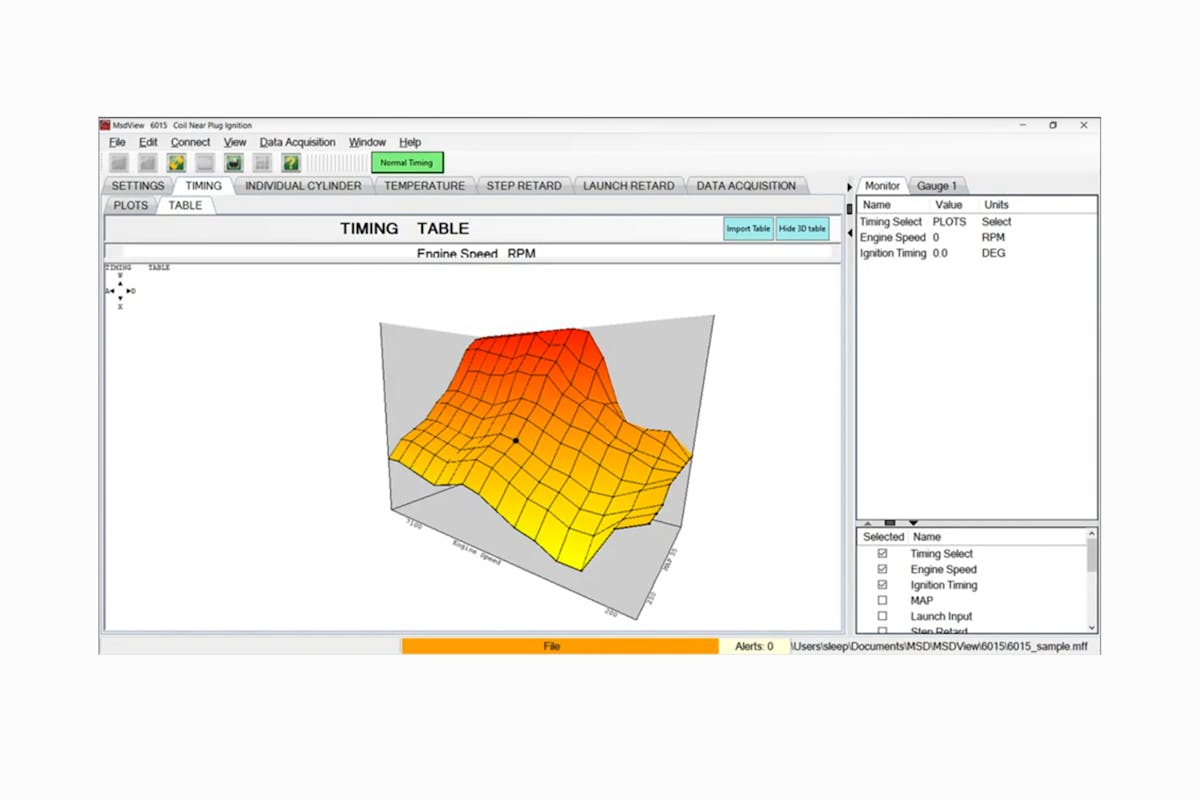Open the Data Acquisition menu
1200x800 pixels.
(x=297, y=142)
